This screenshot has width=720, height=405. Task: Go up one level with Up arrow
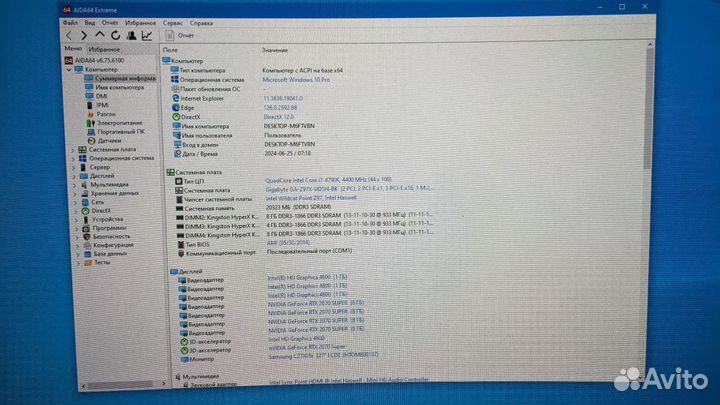[100, 35]
